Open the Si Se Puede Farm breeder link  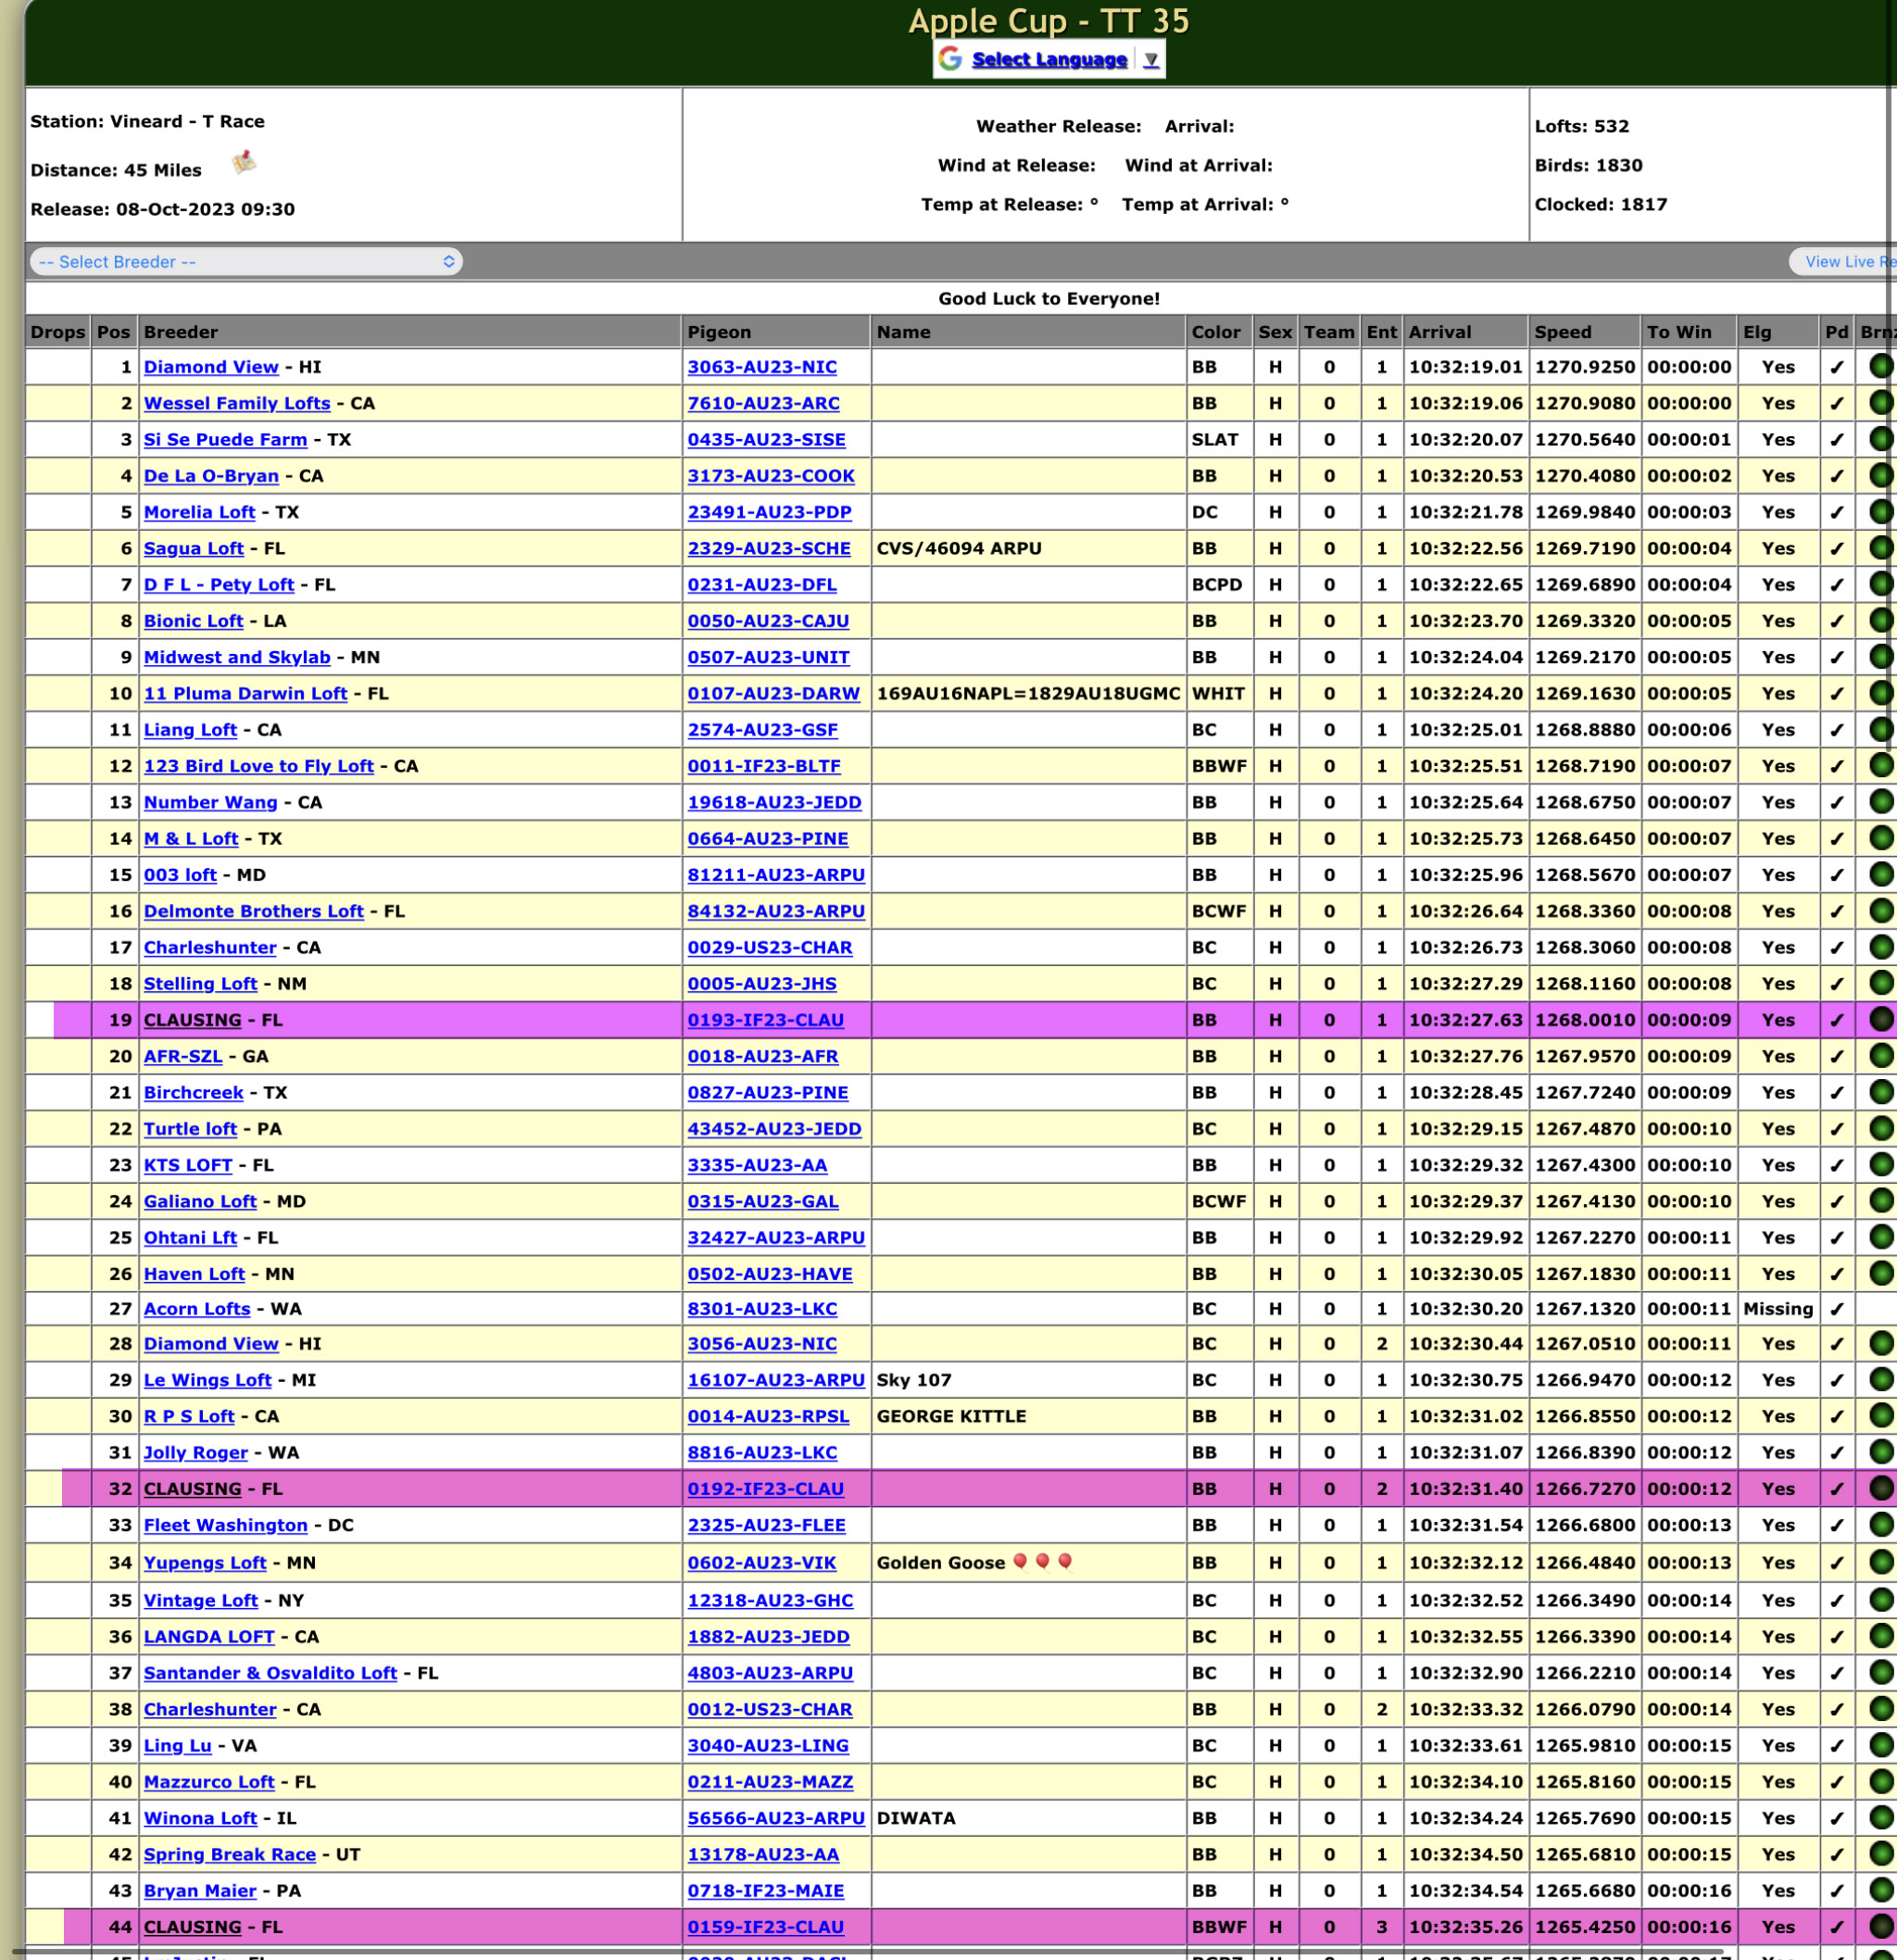click(225, 440)
